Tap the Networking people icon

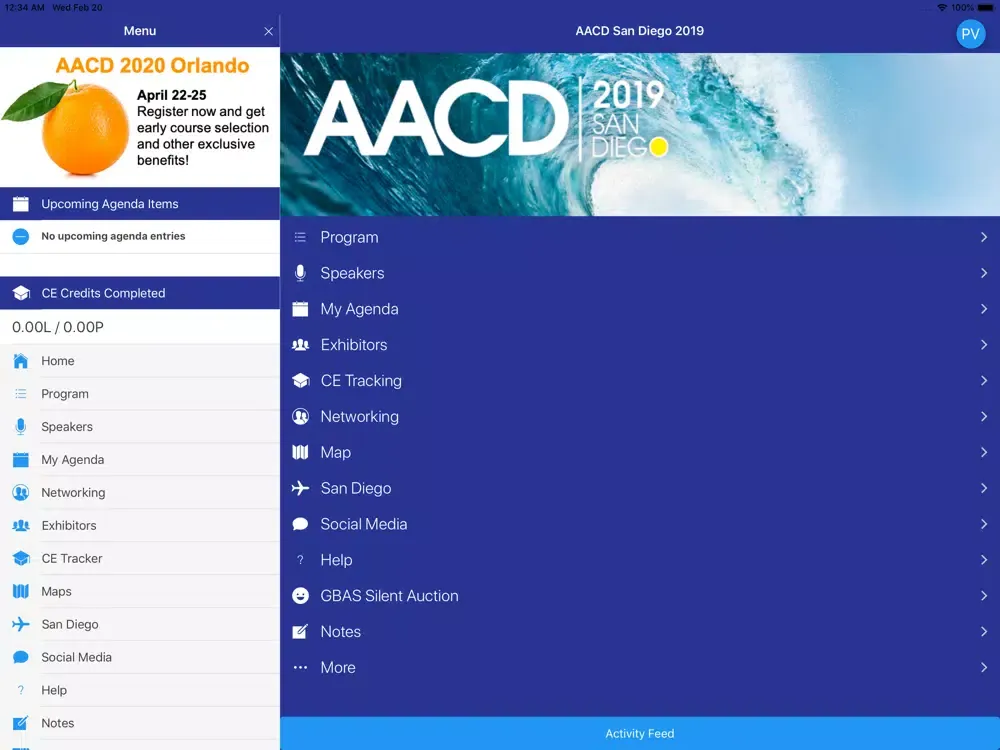(298, 417)
